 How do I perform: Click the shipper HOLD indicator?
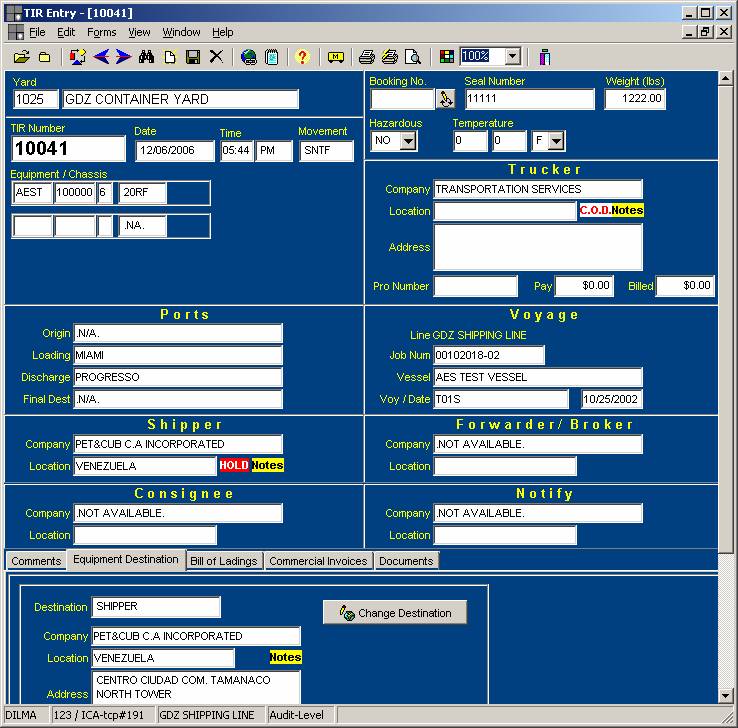click(x=234, y=465)
